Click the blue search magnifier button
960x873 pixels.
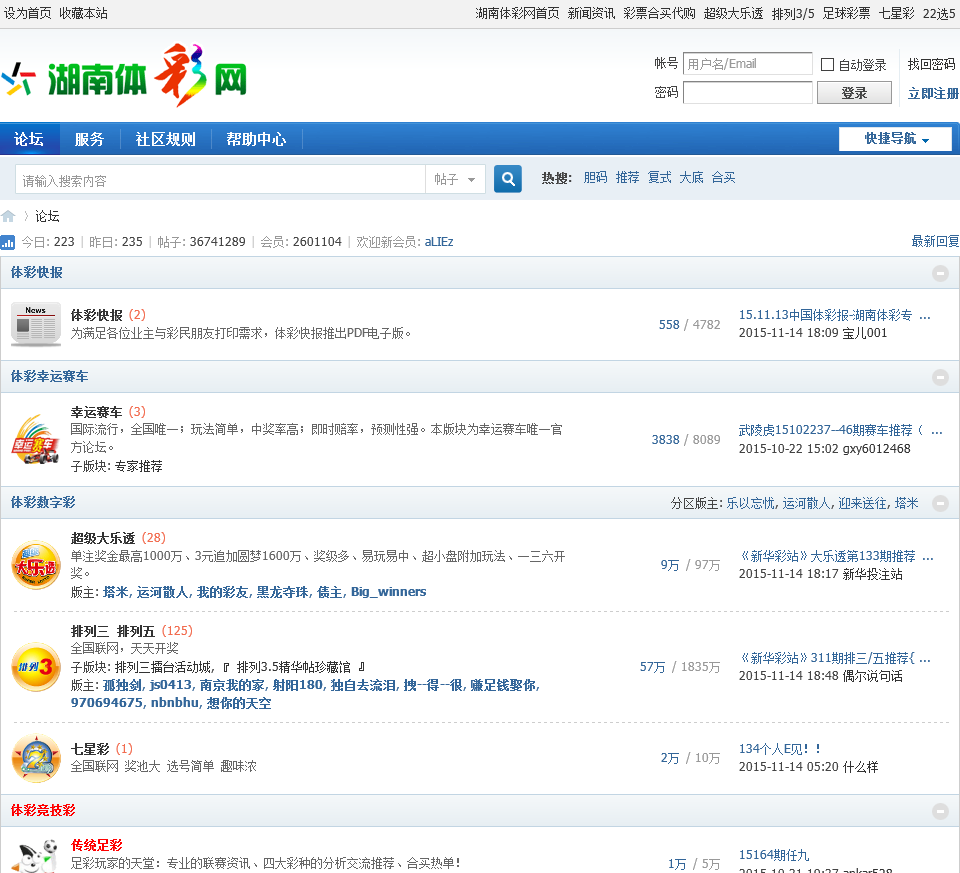click(x=508, y=179)
